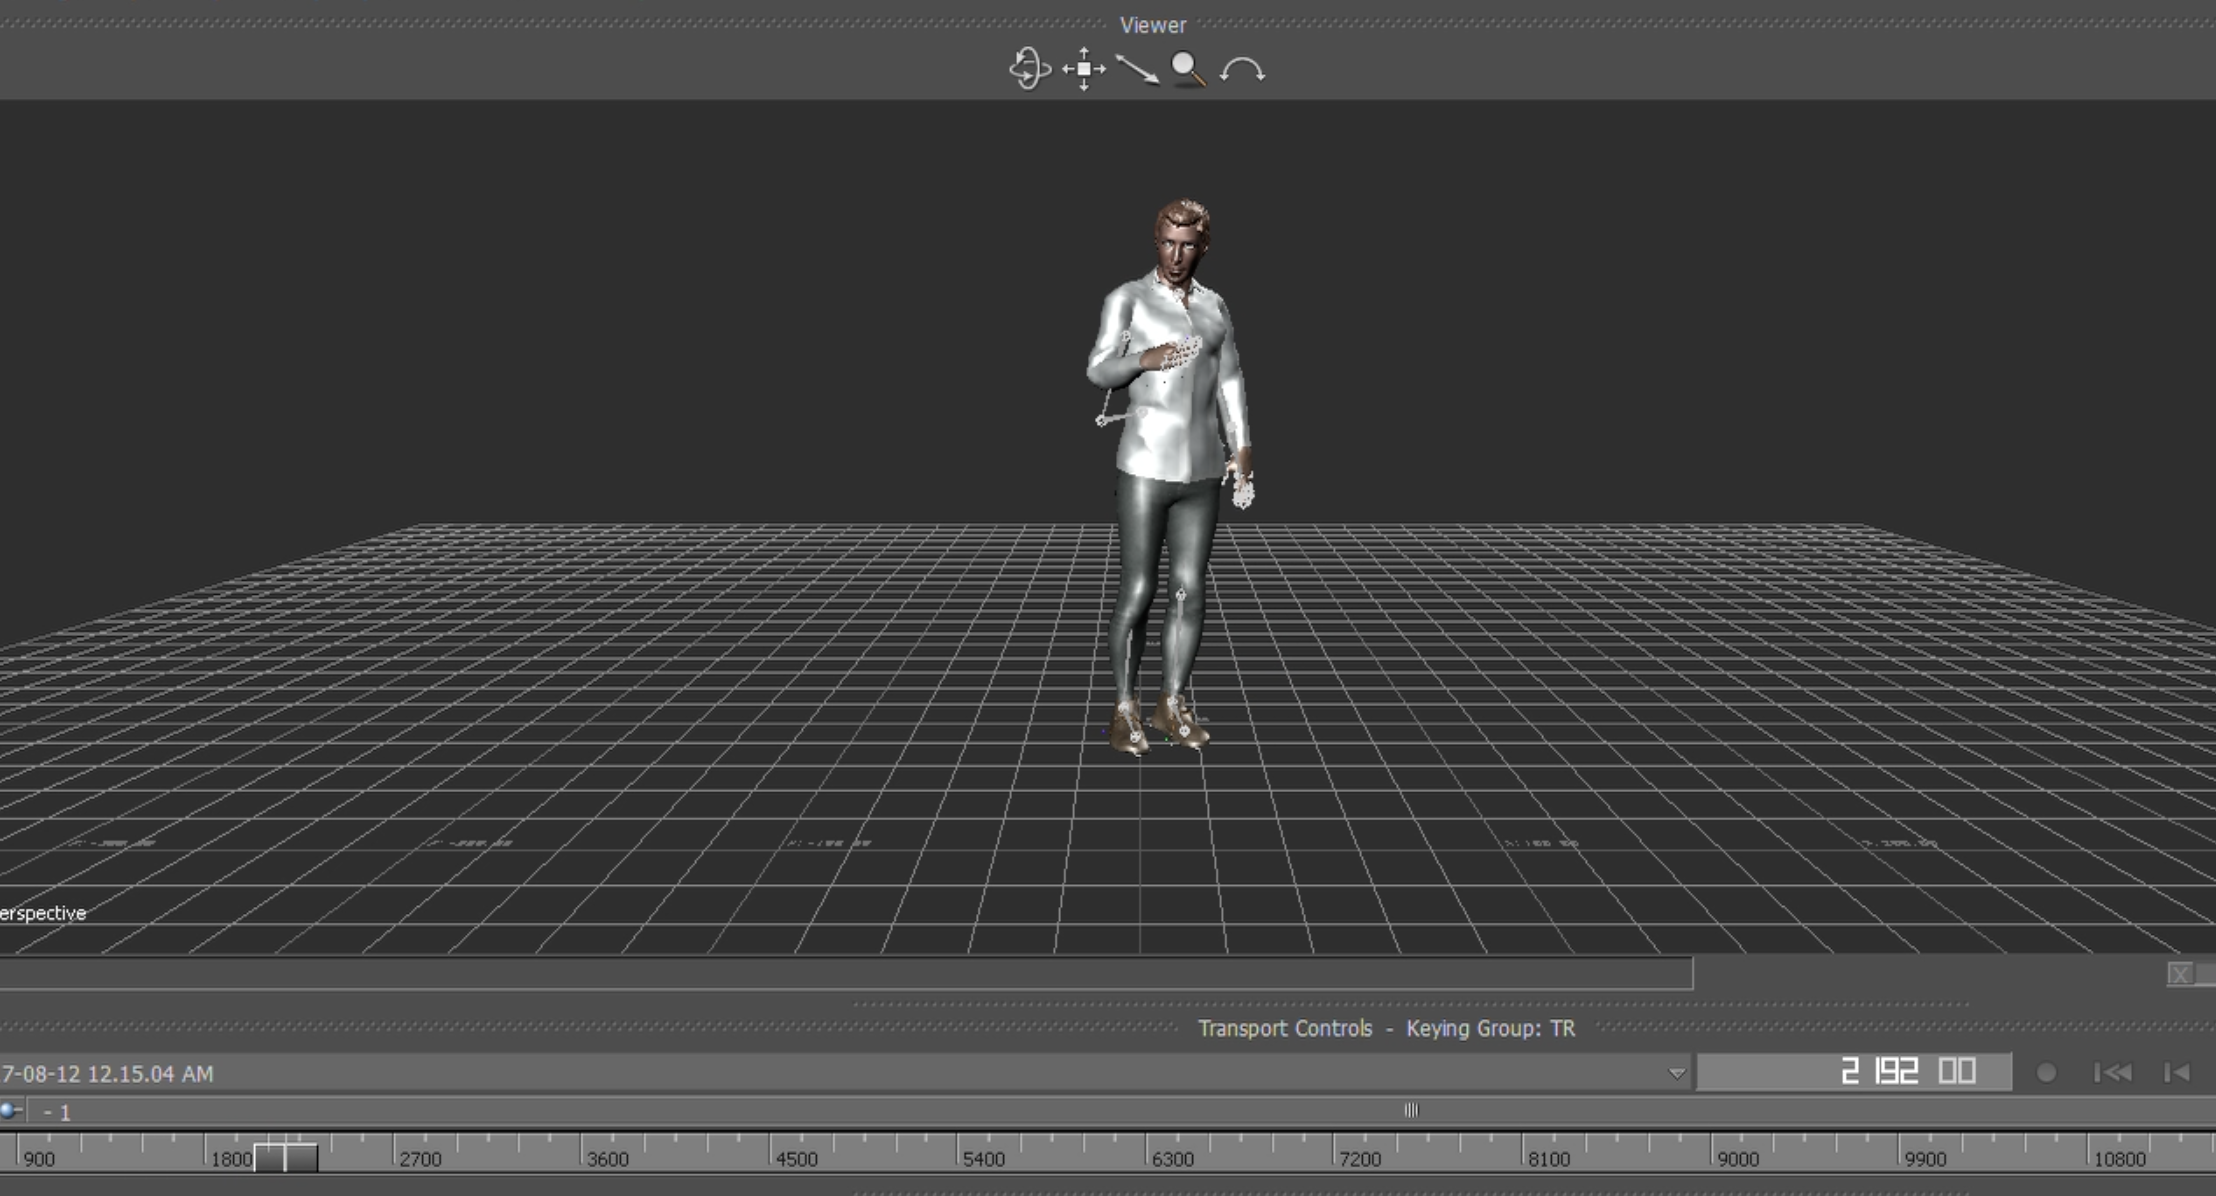Click the take name '7-08-12 12.15.04 AM'

[x=107, y=1074]
